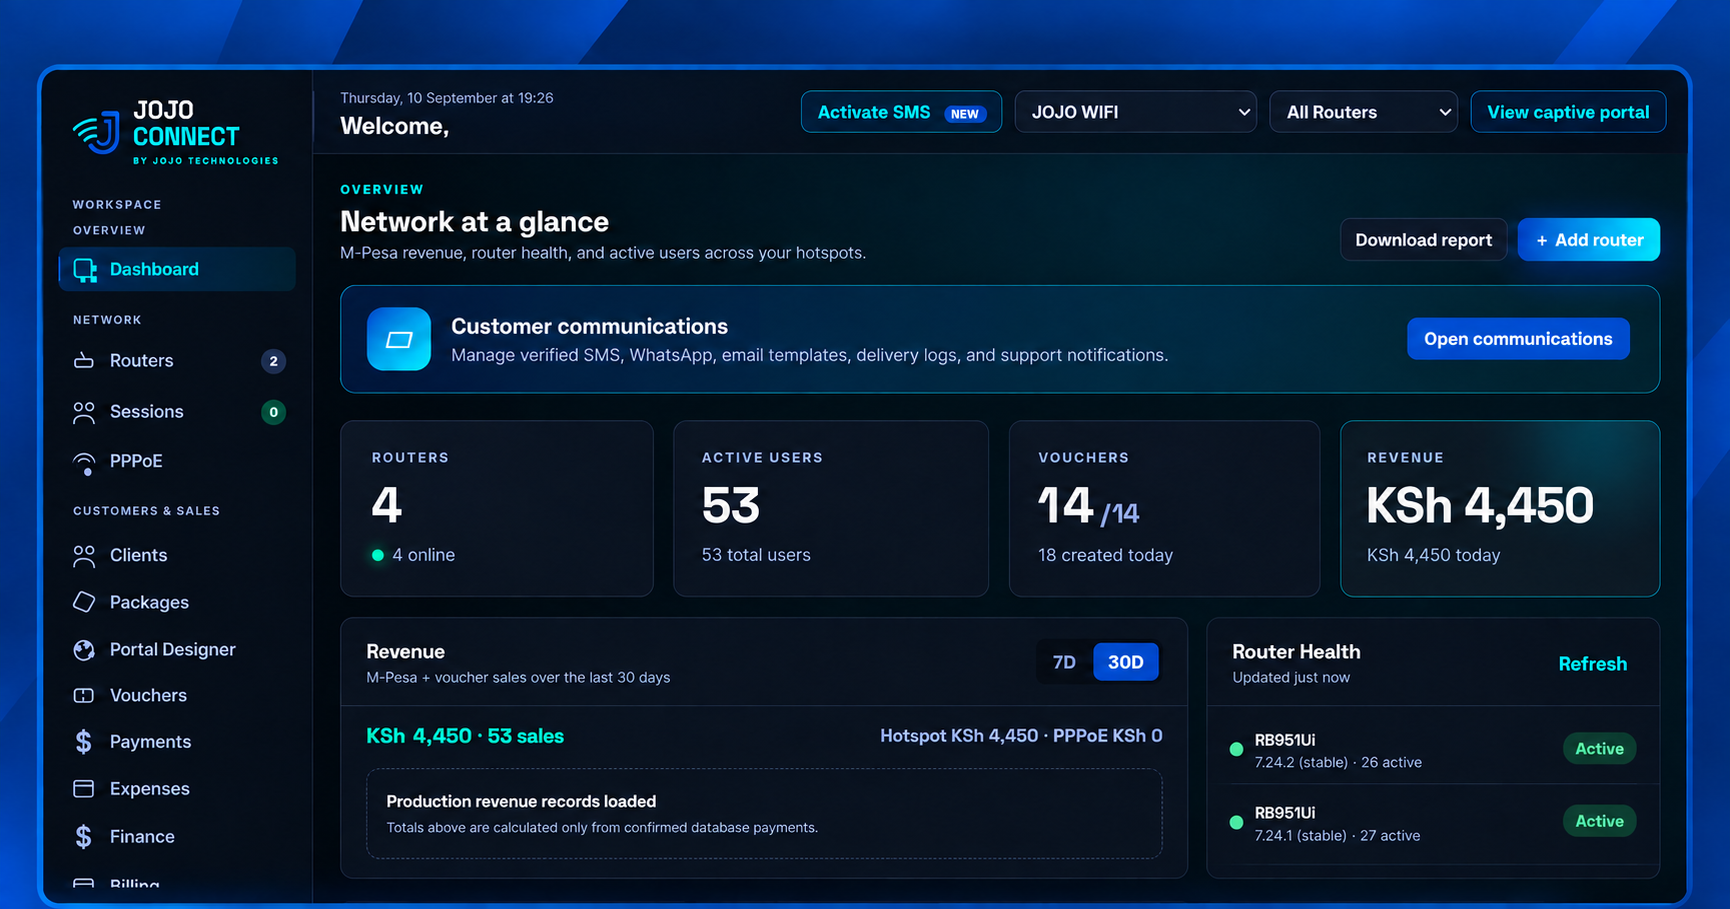Click 'Thursday, 10 September at 19:26' date text

click(x=446, y=98)
